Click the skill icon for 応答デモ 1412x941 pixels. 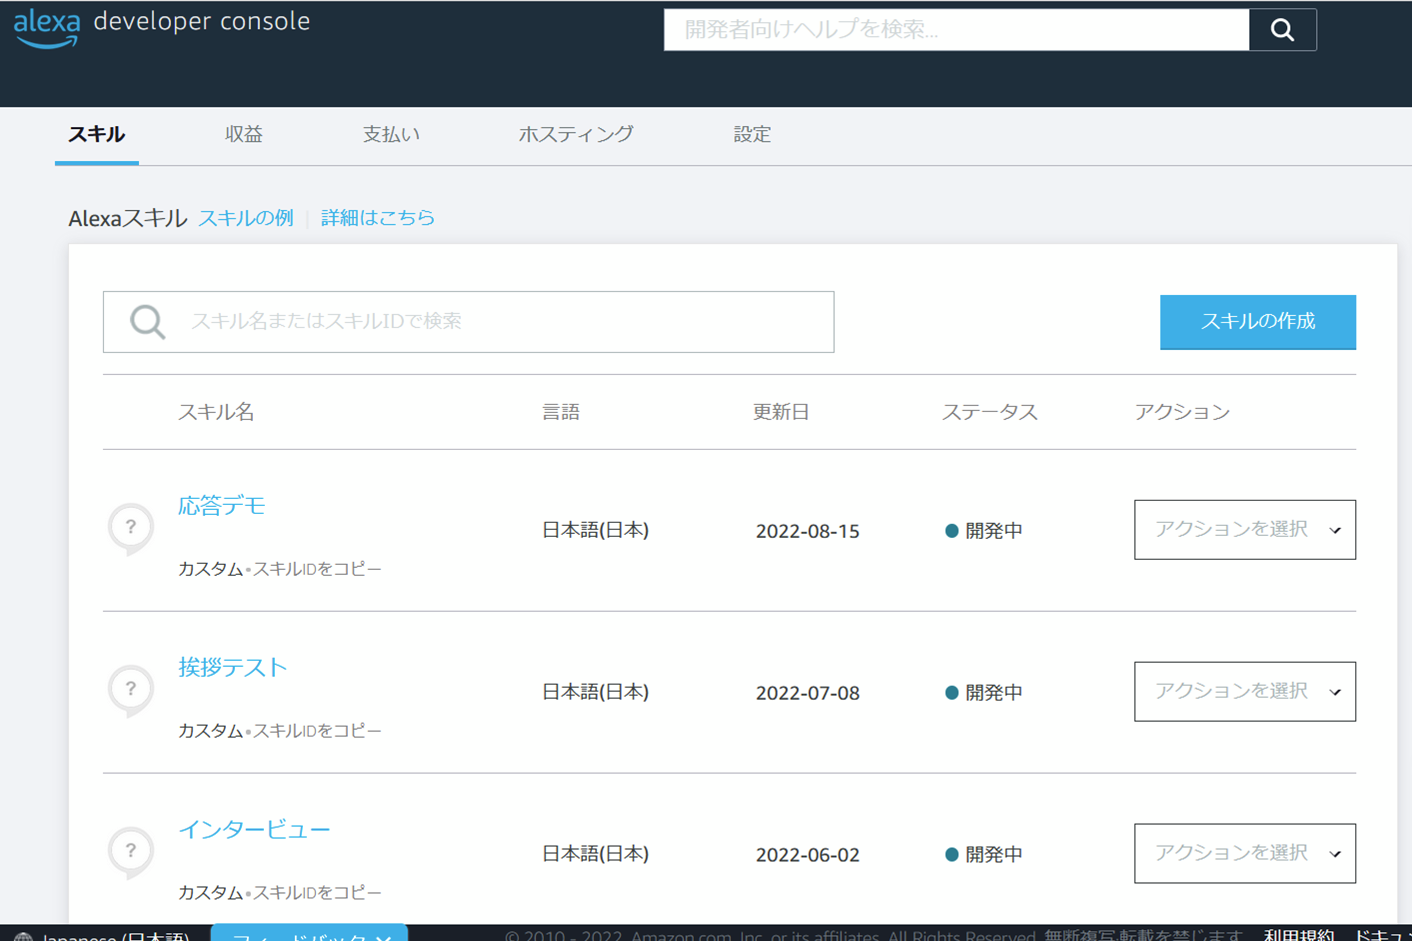point(131,528)
